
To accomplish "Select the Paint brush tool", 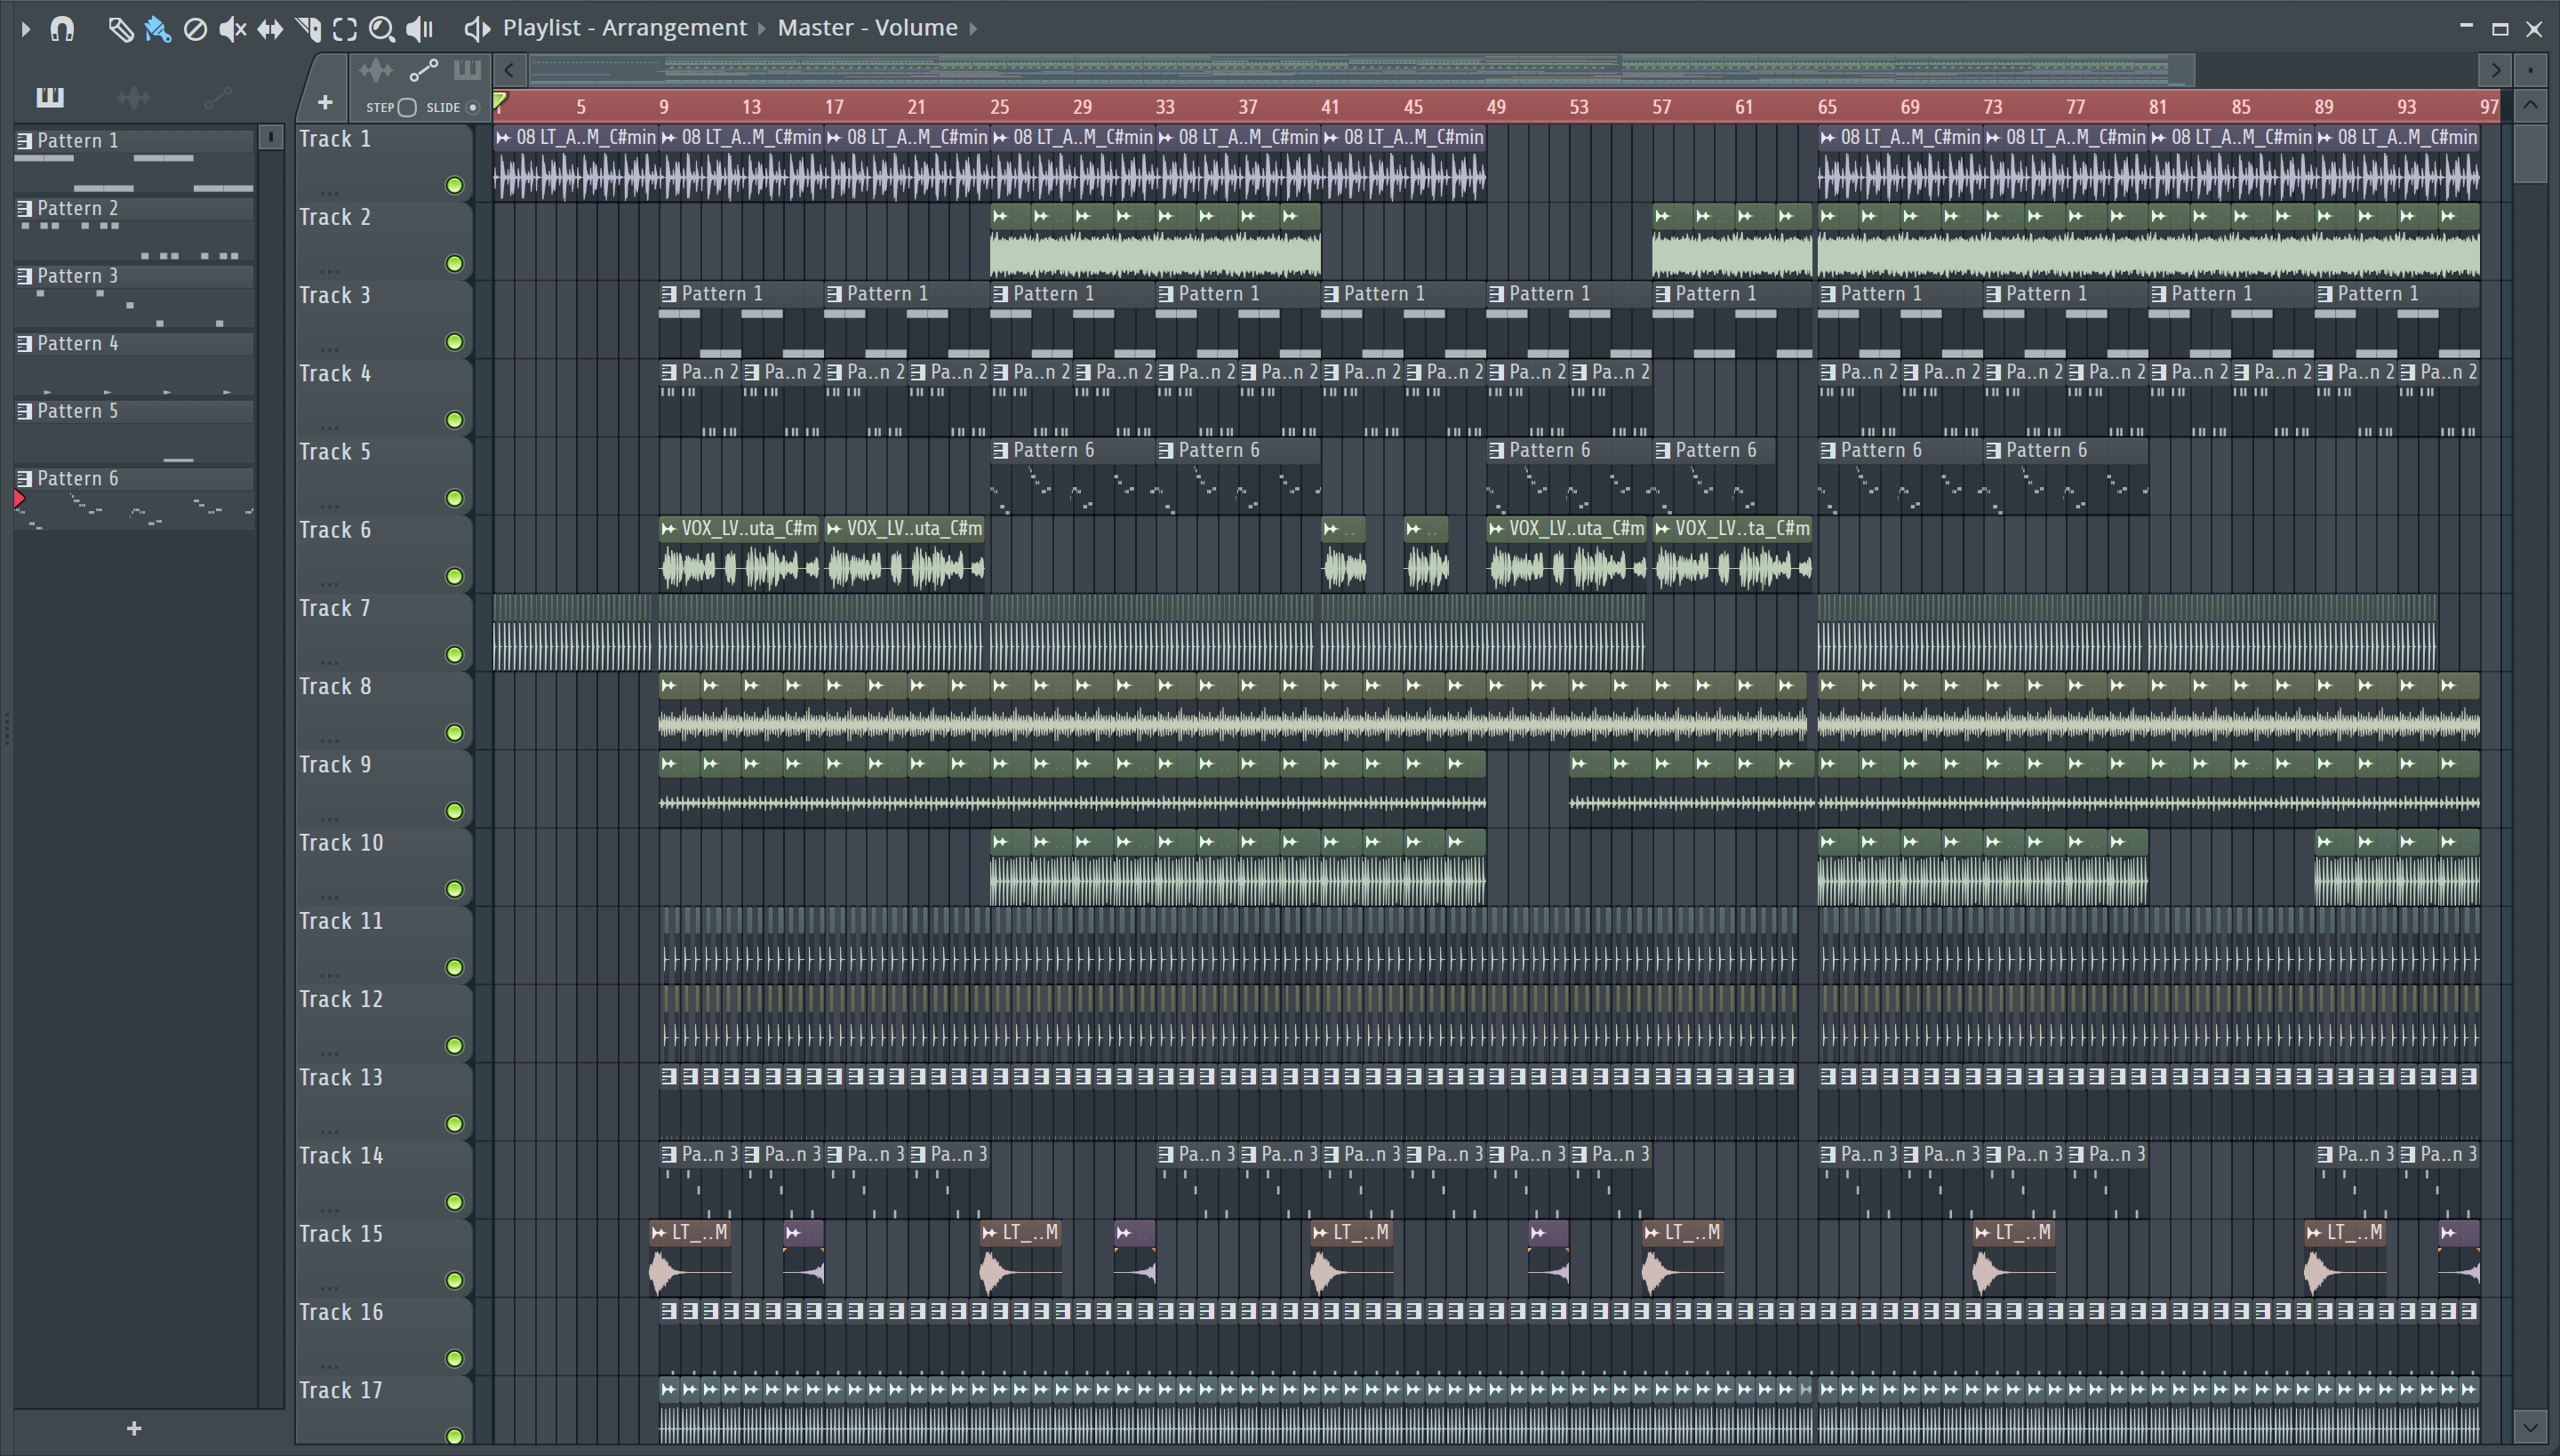I will 158,29.
